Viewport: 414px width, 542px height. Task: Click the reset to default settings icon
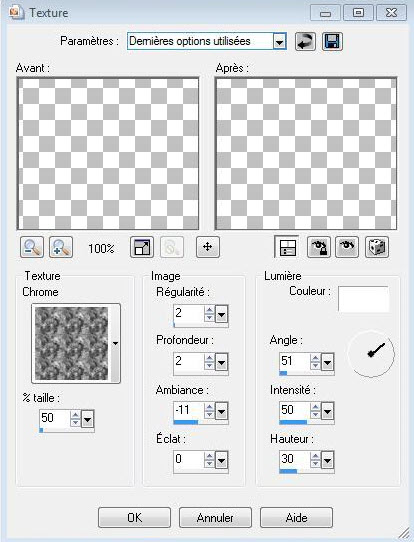pyautogui.click(x=305, y=41)
